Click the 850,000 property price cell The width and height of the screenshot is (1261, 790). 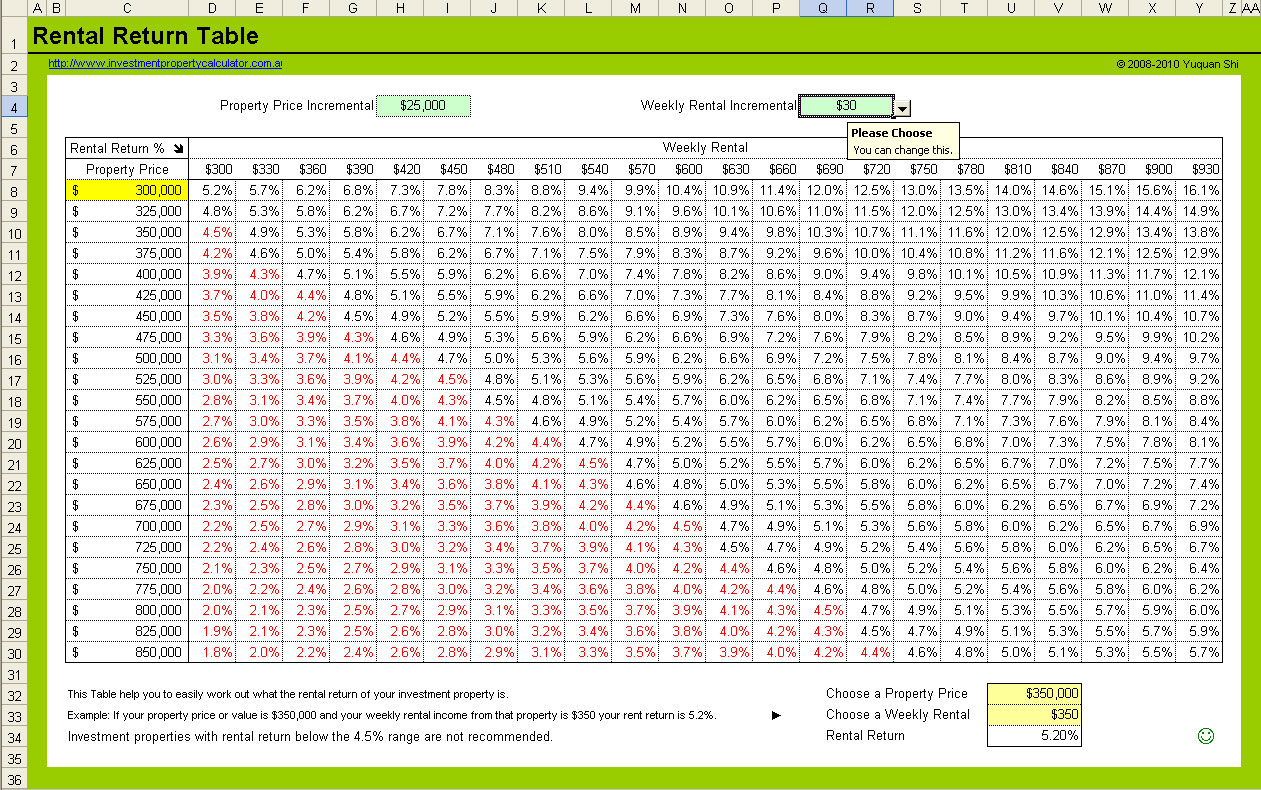[x=127, y=652]
